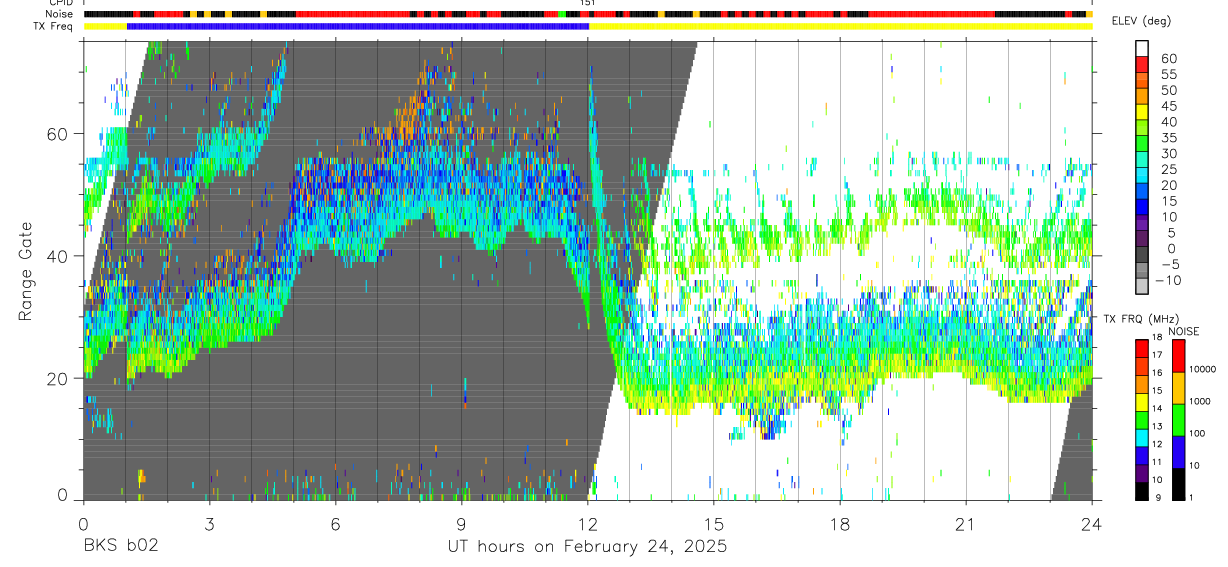Image resolution: width=1228 pixels, height=567 pixels.
Task: Pick the black bottom segment of NOISE bar
Action: [x=1178, y=483]
